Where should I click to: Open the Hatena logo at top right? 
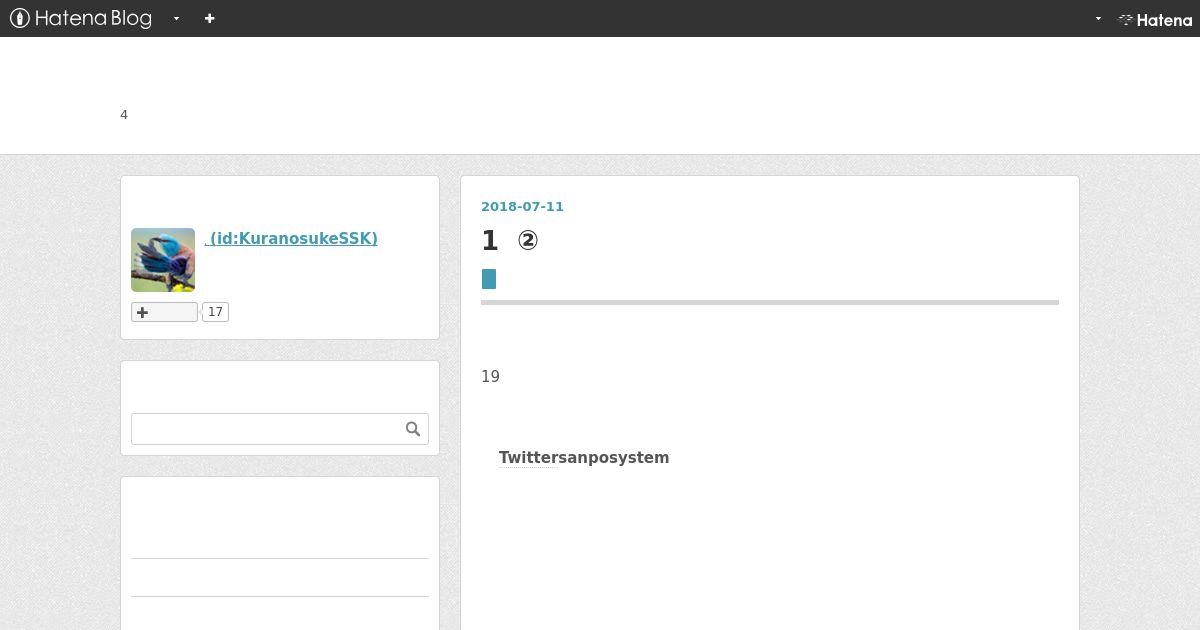pos(1155,19)
